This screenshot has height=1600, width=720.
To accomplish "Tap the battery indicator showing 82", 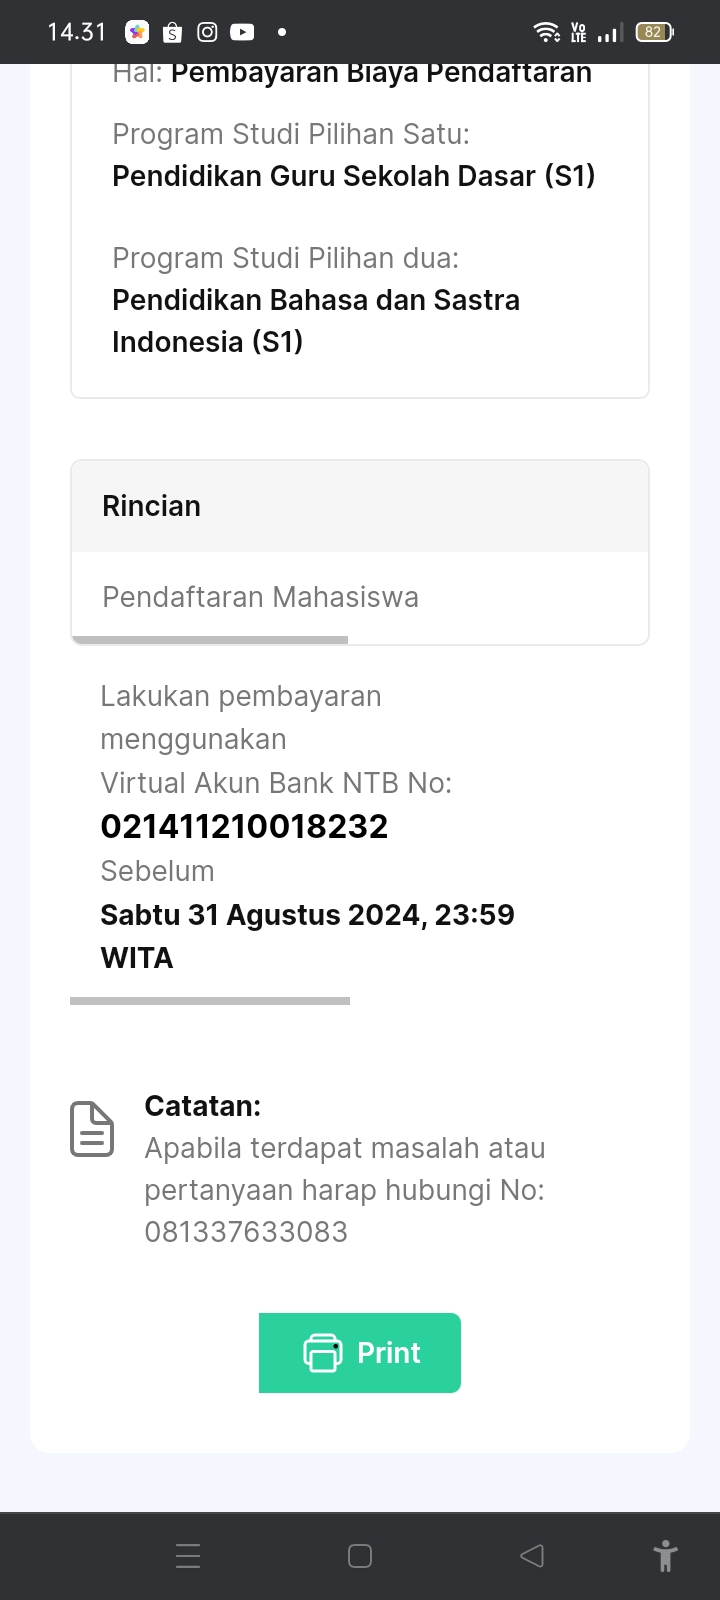I will tap(654, 32).
